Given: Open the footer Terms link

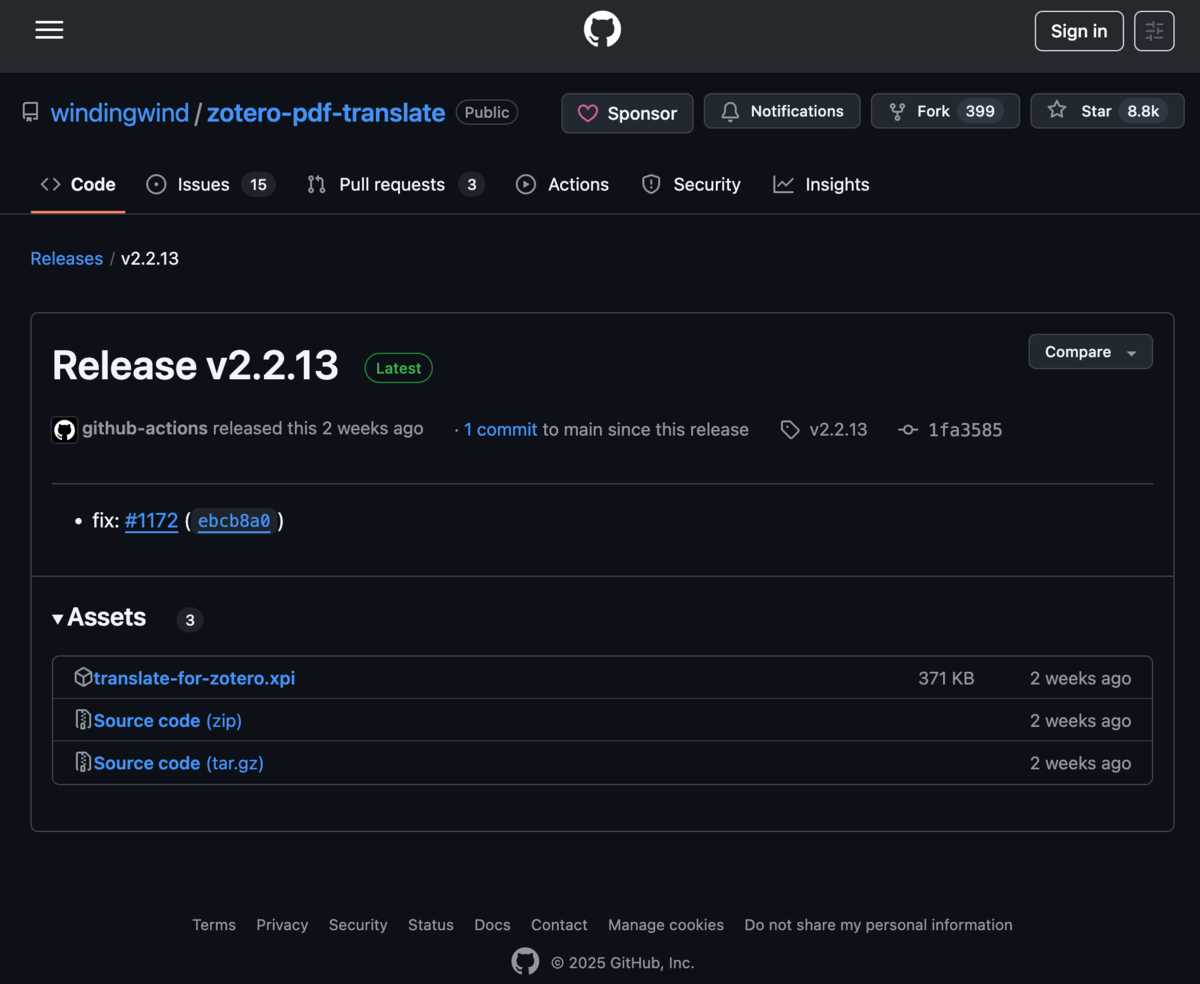Looking at the screenshot, I should point(214,925).
